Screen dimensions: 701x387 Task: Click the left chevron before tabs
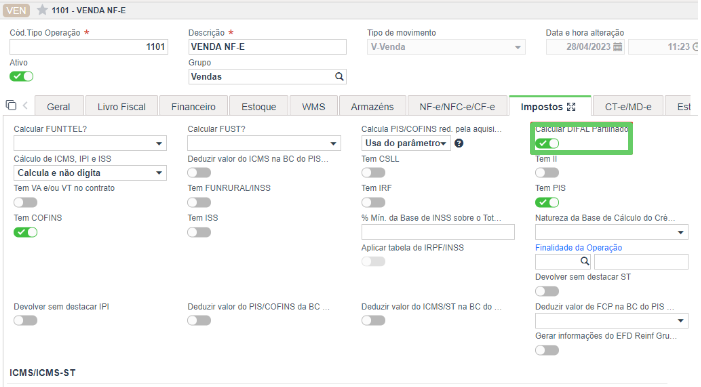tap(25, 106)
